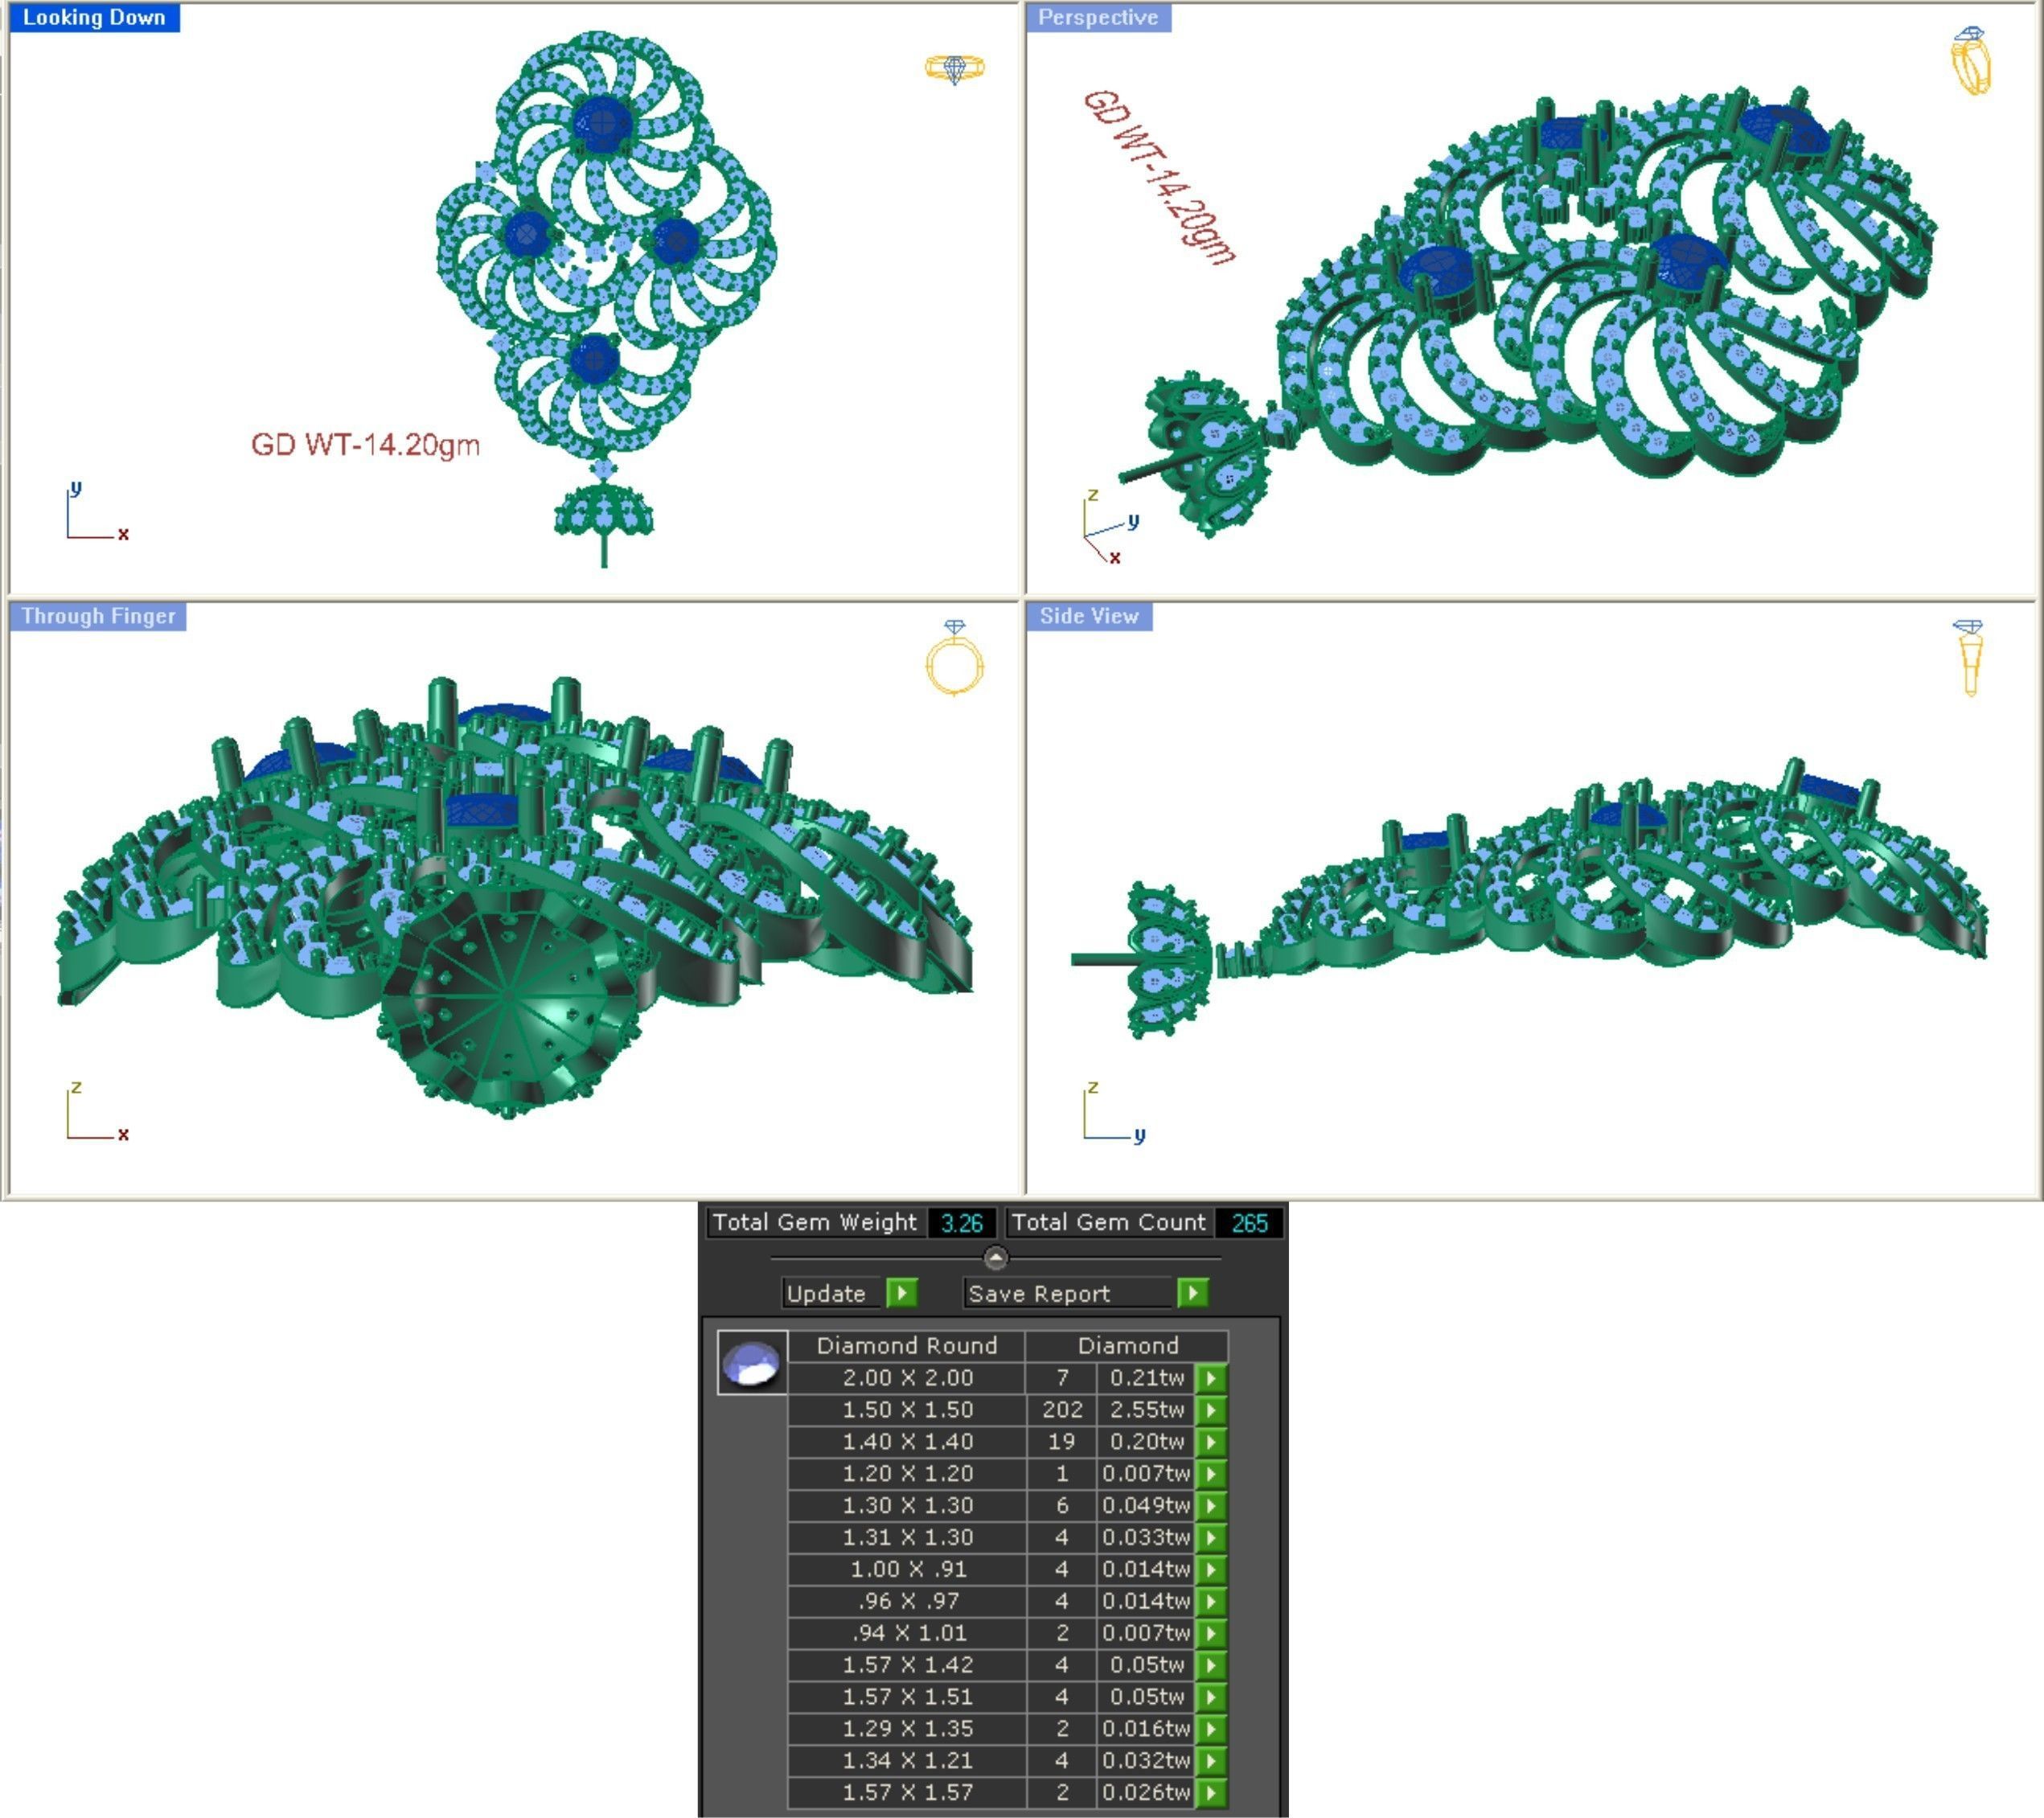Image resolution: width=2044 pixels, height=1818 pixels.
Task: Activate the Looking Down viewport label
Action: (94, 17)
